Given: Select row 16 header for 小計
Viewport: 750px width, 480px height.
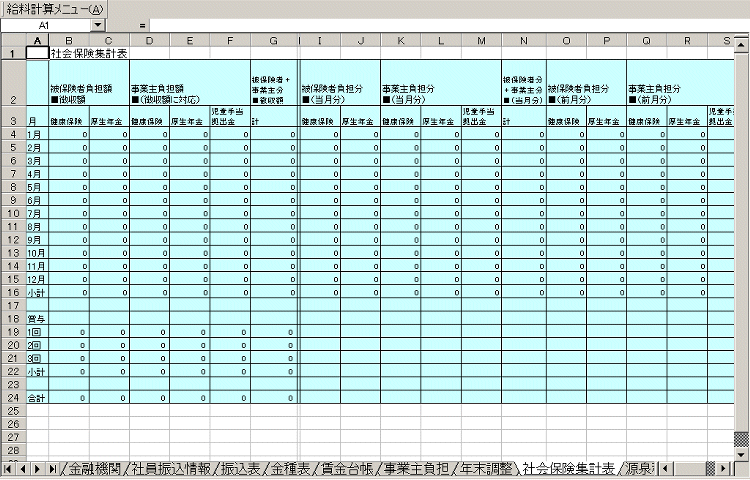Looking at the screenshot, I should coord(12,292).
